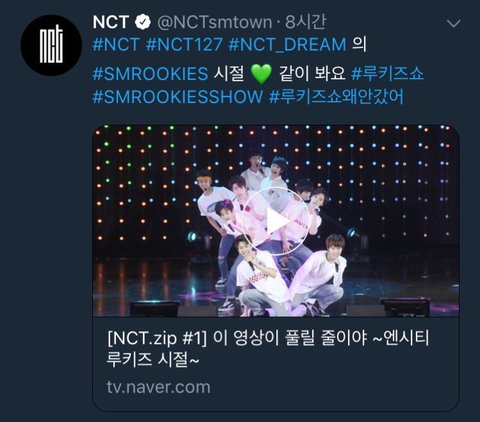Image resolution: width=480 pixels, height=422 pixels.
Task: Open the #NCT_DREAM hashtag
Action: (x=287, y=45)
